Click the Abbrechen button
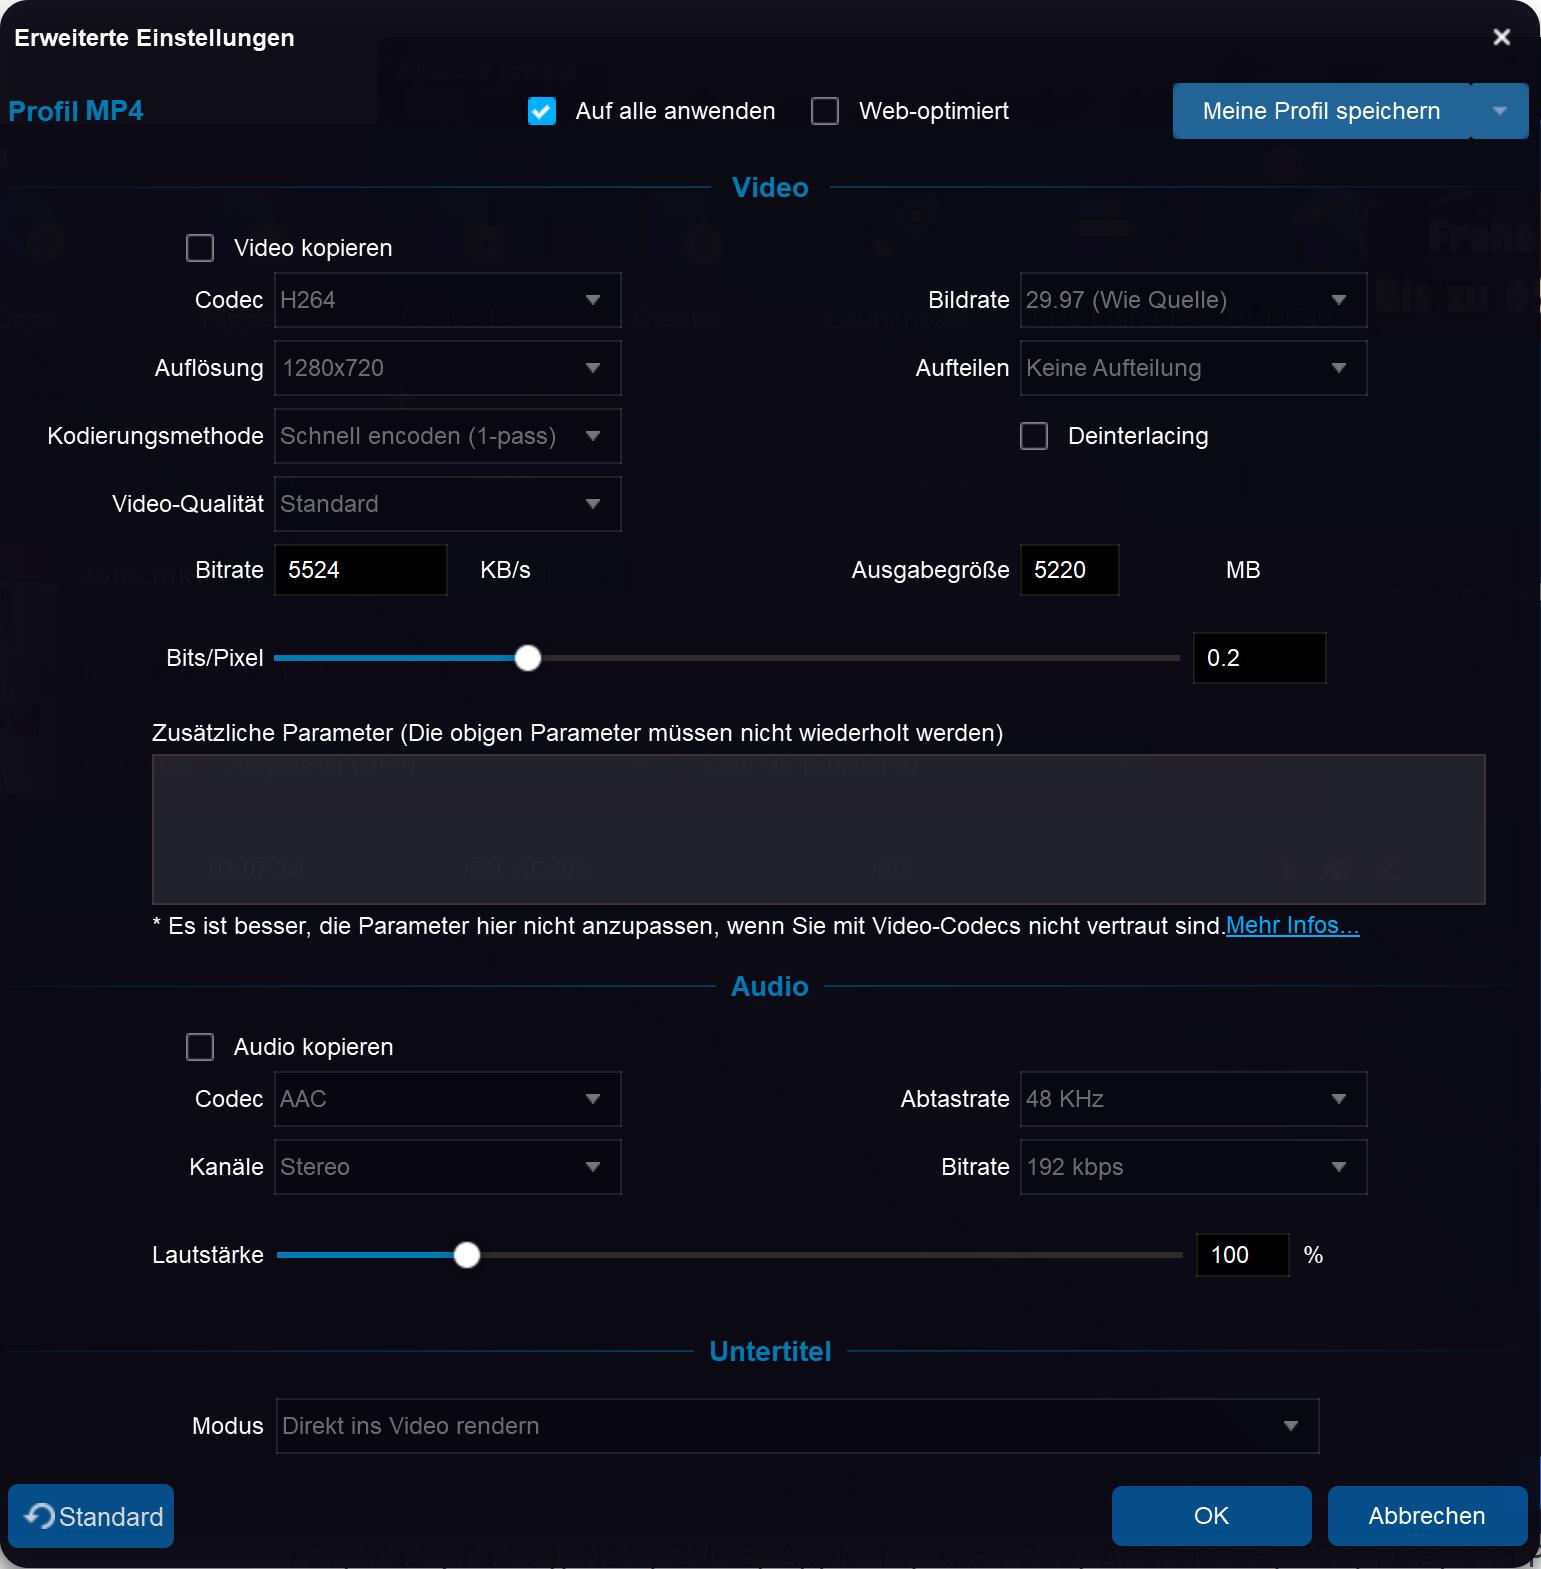 1426,1516
